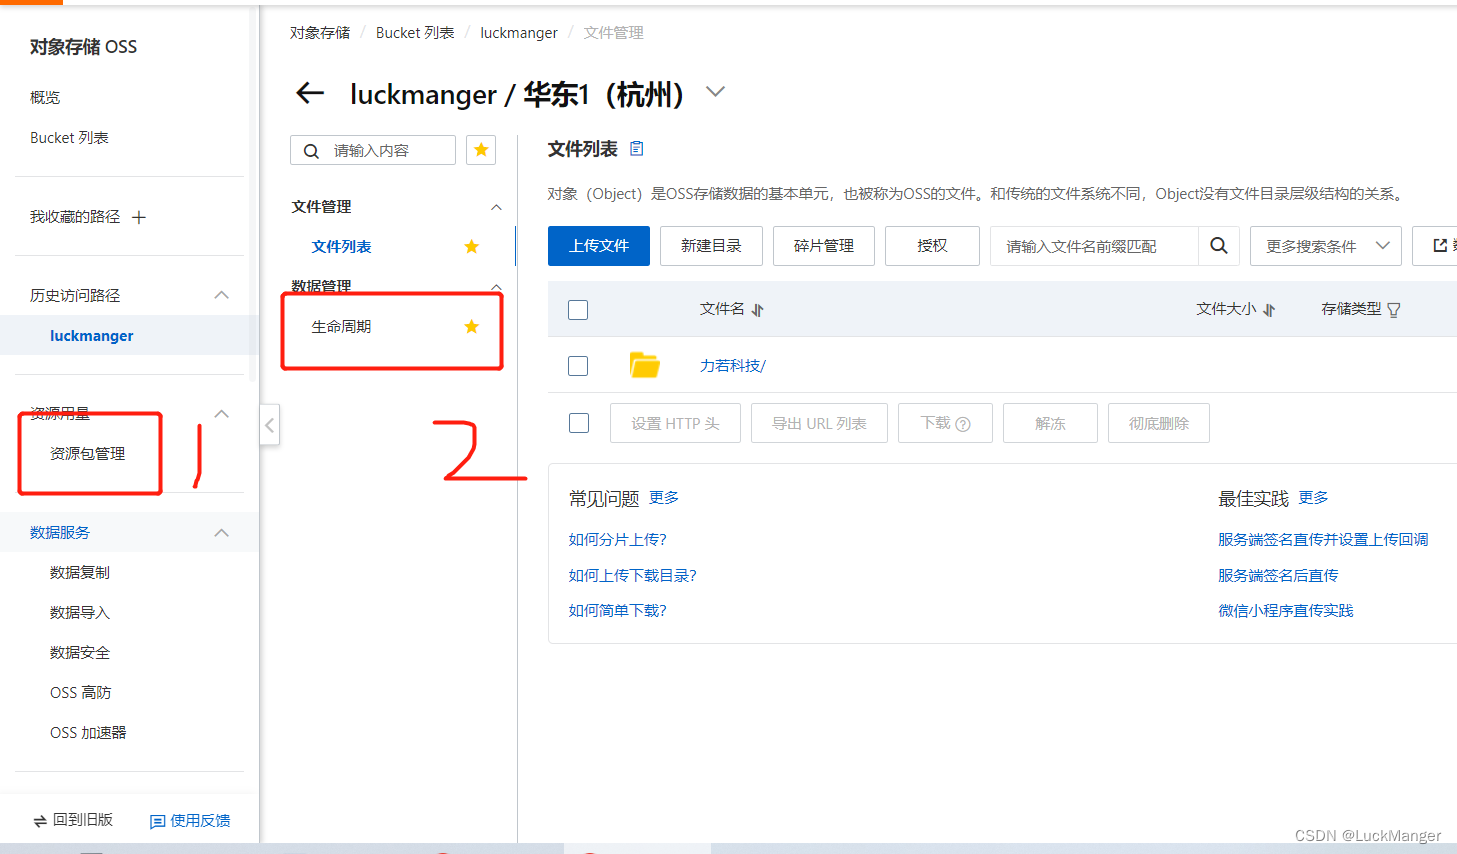
Task: Open the 微信小程序直传实践 link
Action: point(1285,611)
